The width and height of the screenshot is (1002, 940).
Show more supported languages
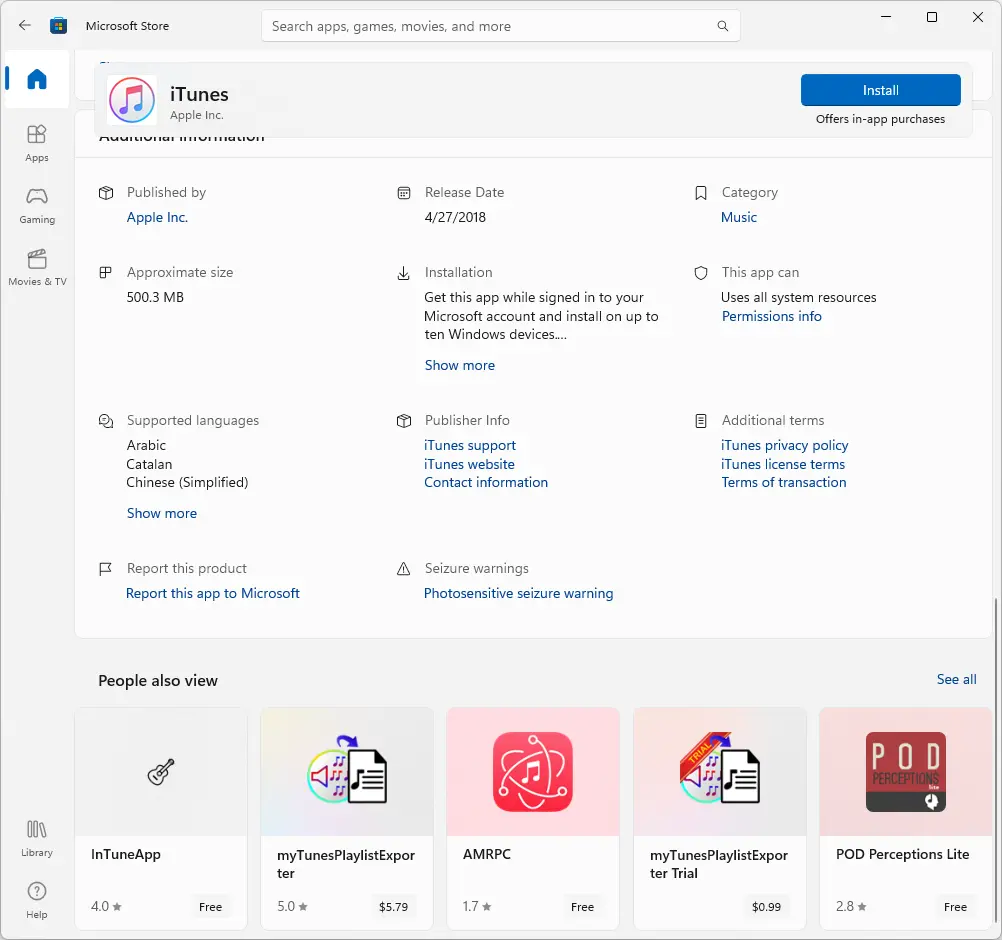[x=162, y=513]
